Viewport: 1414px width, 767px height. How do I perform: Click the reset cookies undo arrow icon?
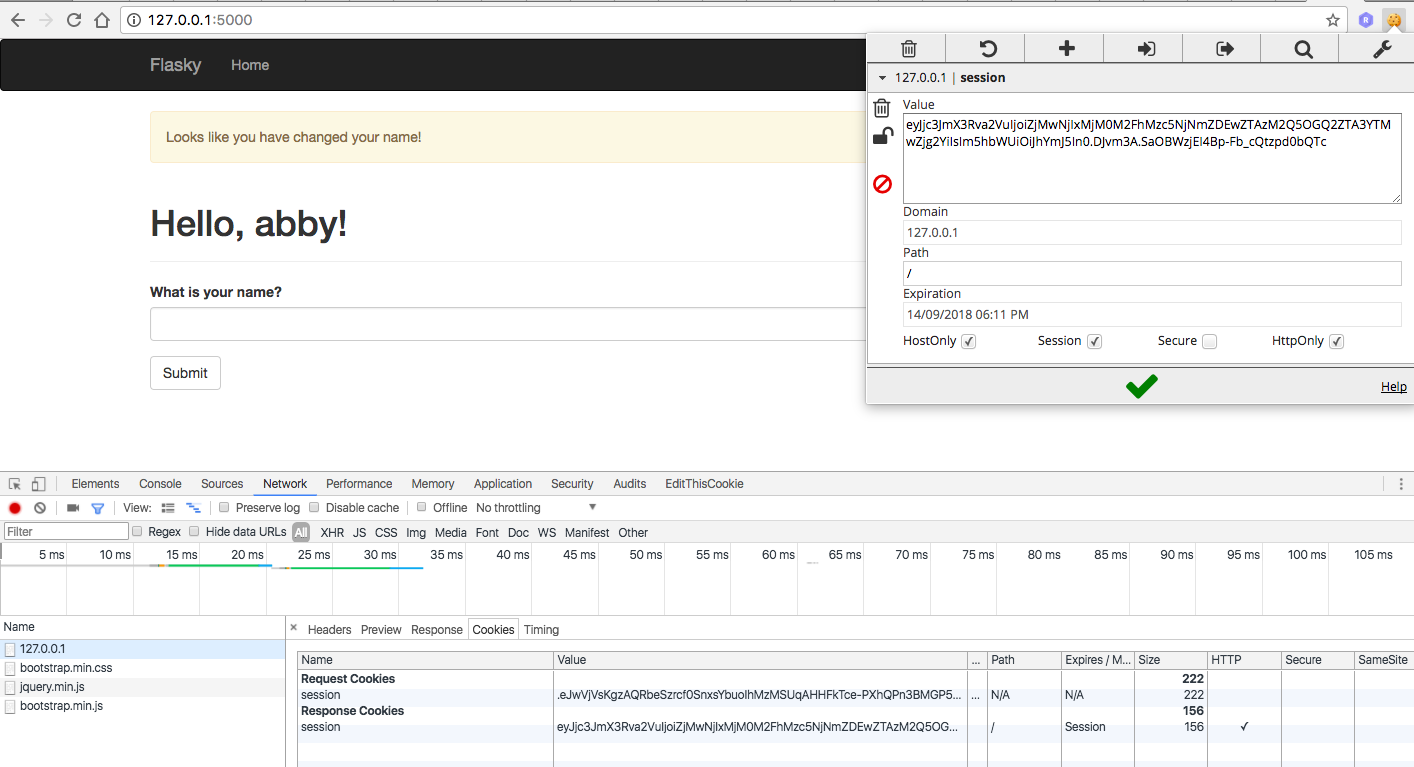987,49
